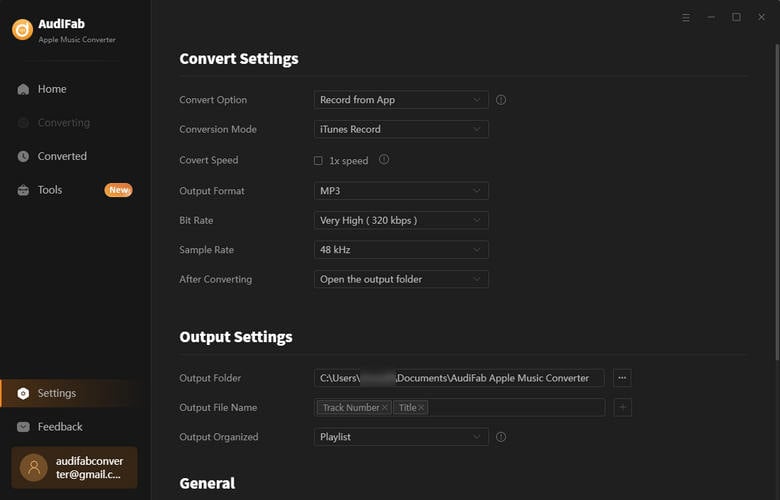Show info for Output Organized
Image resolution: width=780 pixels, height=500 pixels.
point(501,437)
